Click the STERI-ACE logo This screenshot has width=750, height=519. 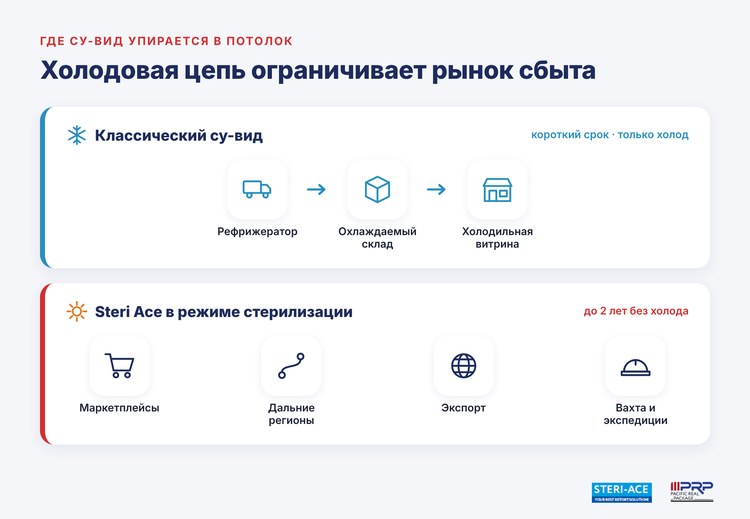621,492
